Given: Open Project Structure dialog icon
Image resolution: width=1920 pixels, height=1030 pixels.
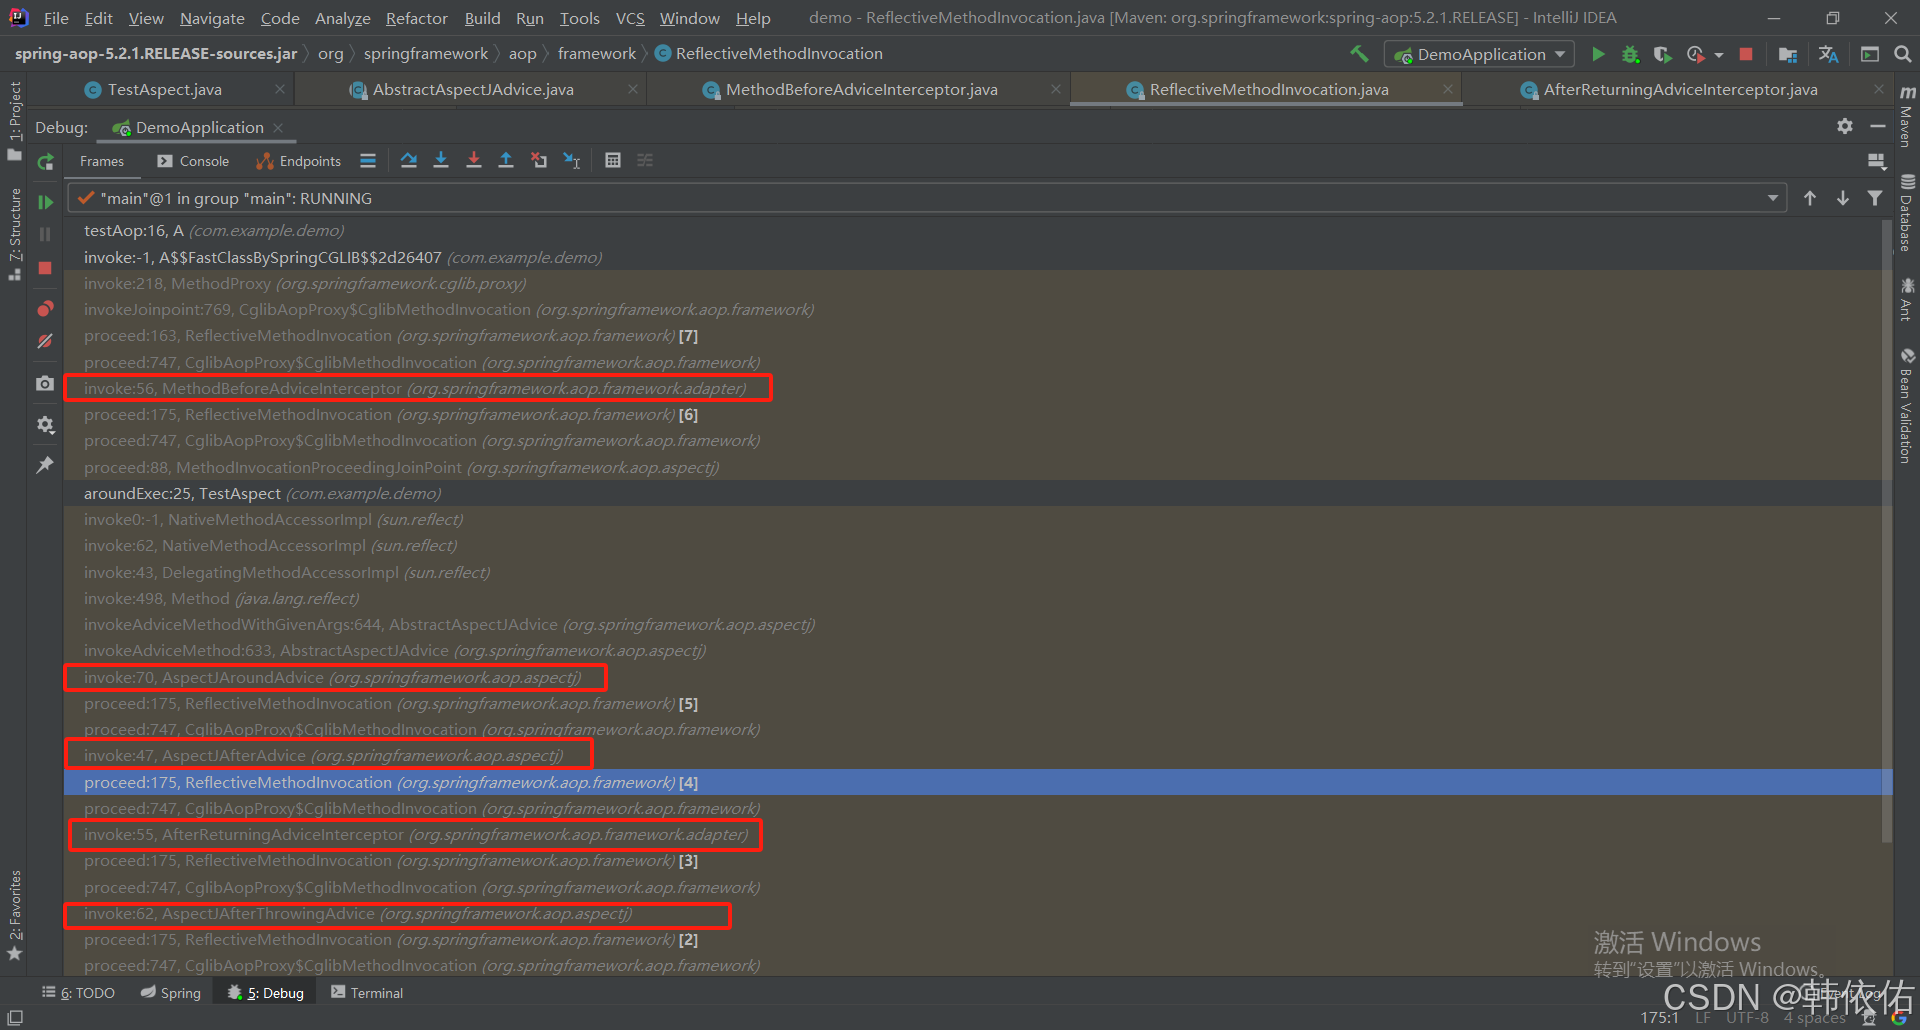Looking at the screenshot, I should tap(1788, 54).
